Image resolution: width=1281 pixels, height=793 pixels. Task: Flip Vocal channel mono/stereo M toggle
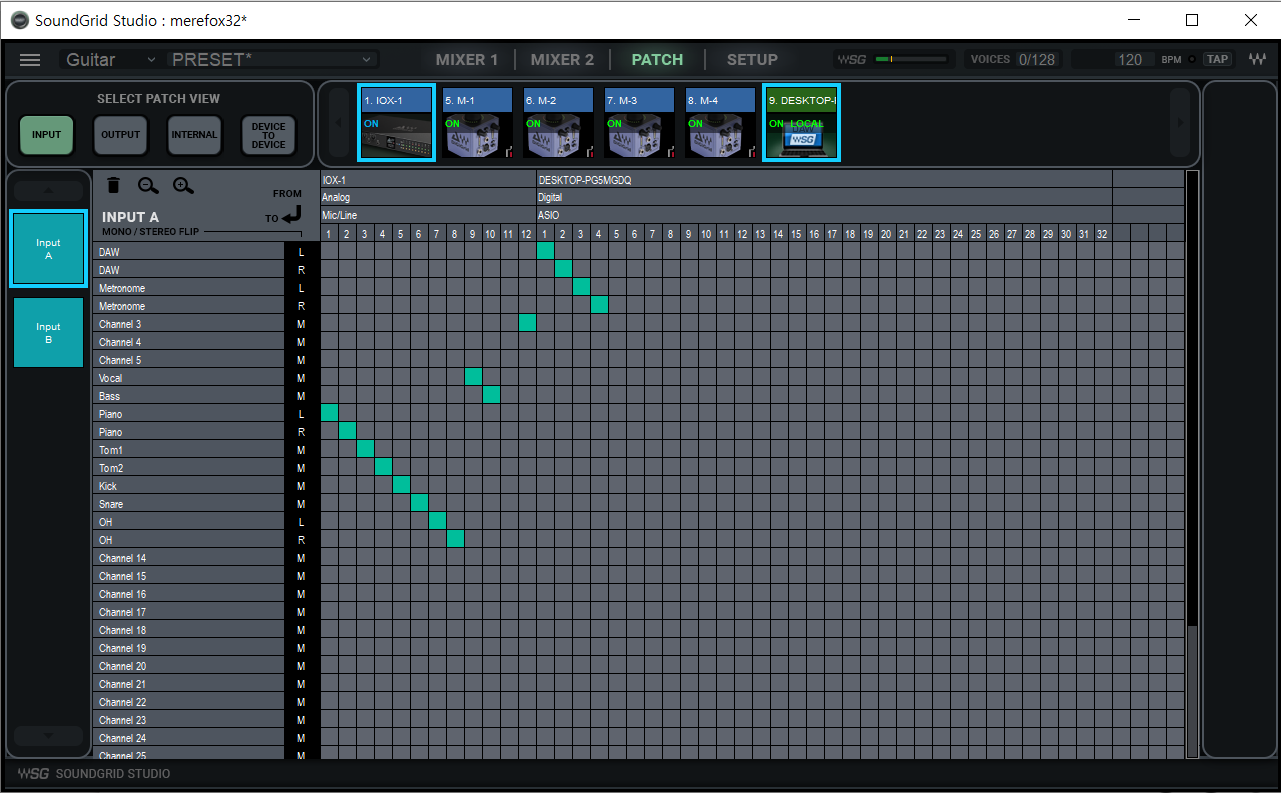(x=301, y=378)
